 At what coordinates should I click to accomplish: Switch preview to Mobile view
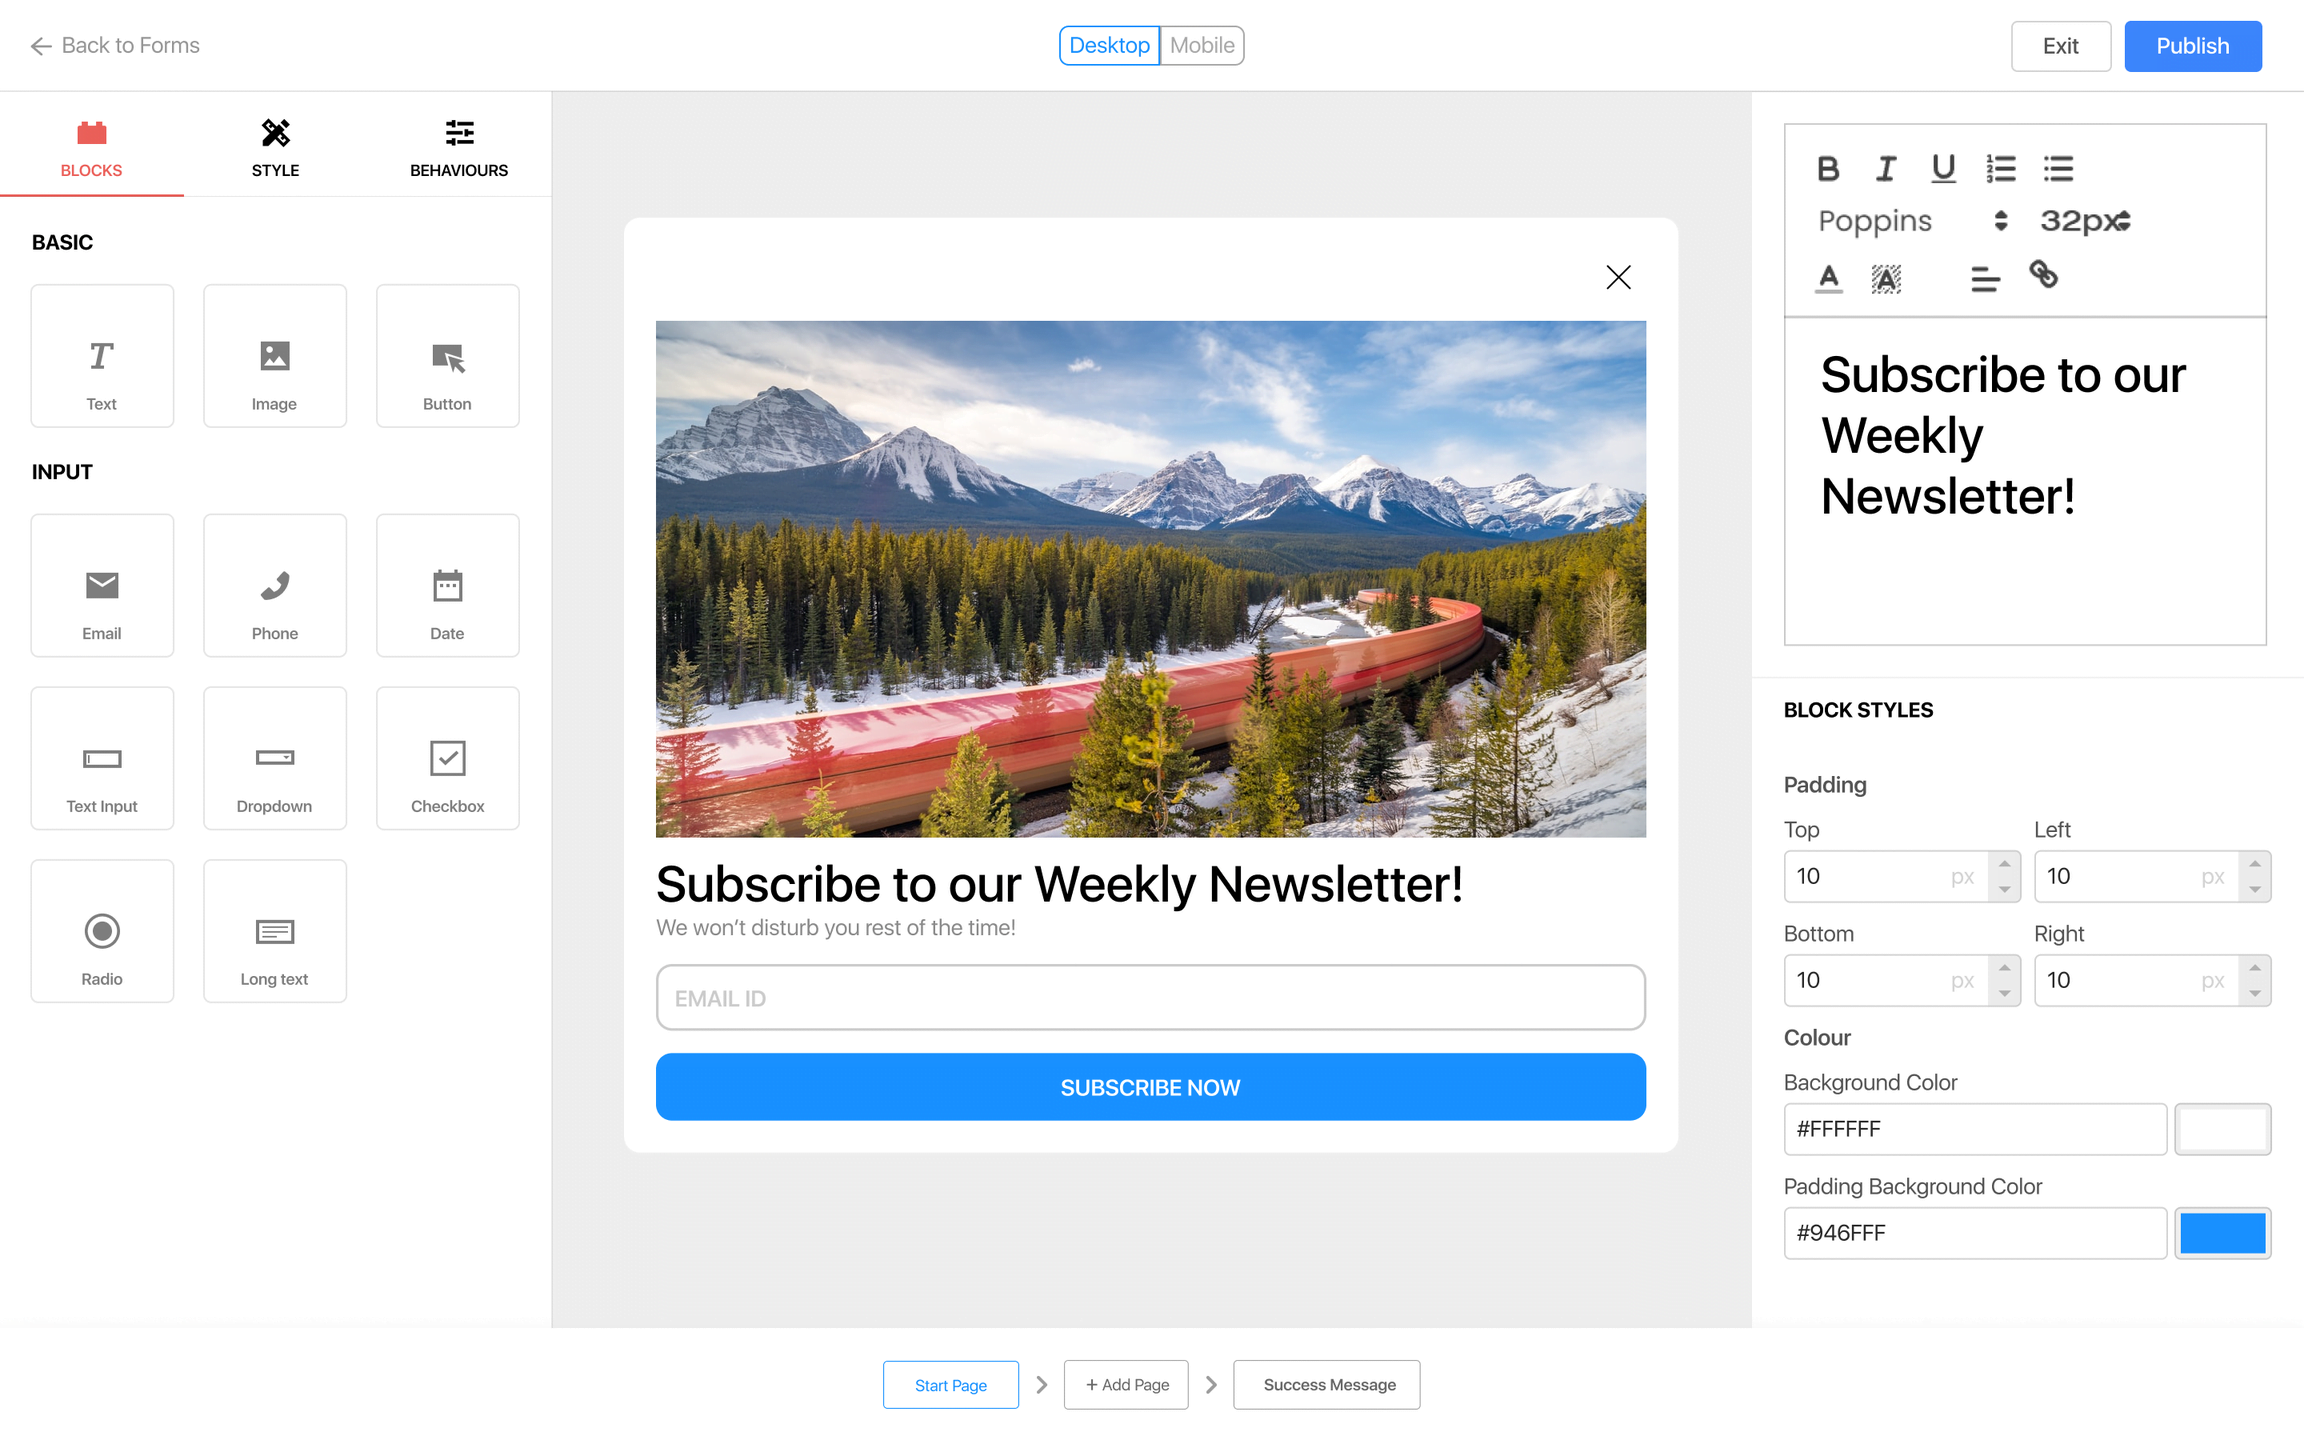1202,45
